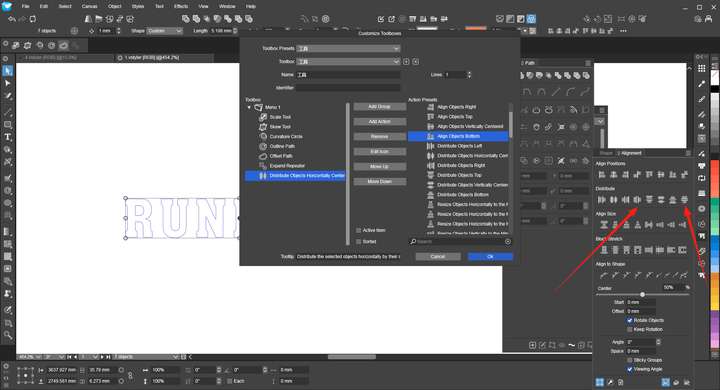This screenshot has width=720, height=390.
Task: Click the Add Action button
Action: tap(380, 122)
